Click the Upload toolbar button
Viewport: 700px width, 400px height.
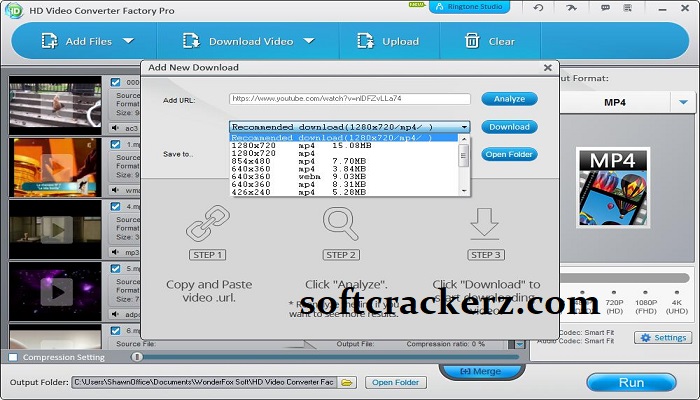point(388,42)
